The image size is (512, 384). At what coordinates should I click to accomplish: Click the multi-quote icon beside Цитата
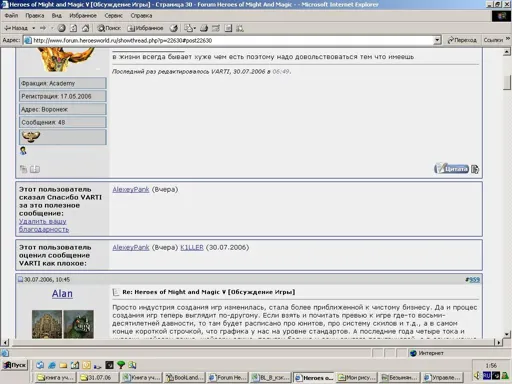475,169
